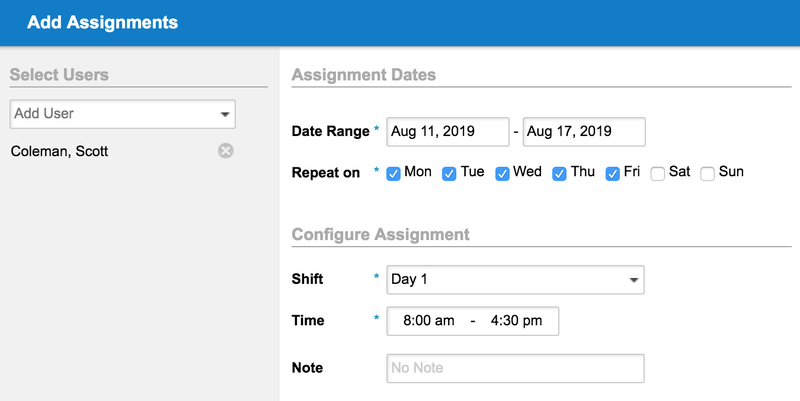This screenshot has height=401, width=800.
Task: Disable the Thu repeat checkbox
Action: tap(559, 174)
